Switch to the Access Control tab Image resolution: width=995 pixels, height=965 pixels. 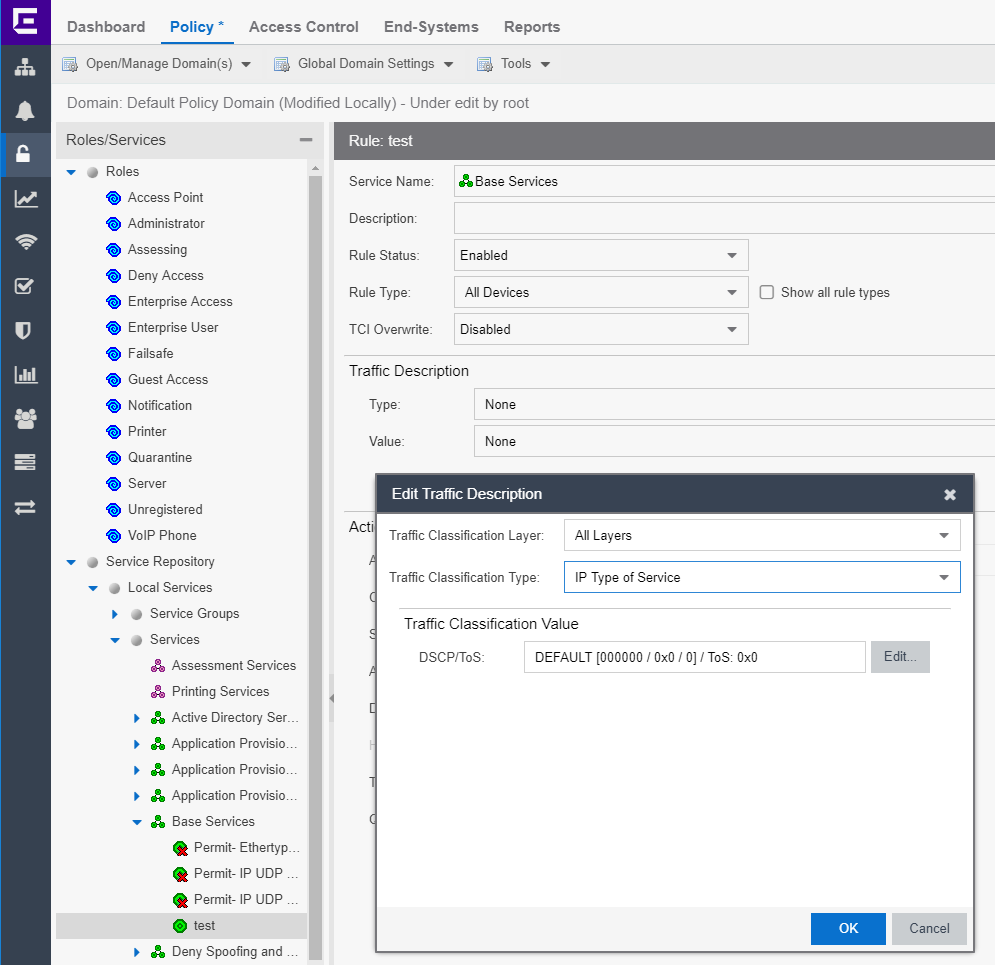[x=302, y=27]
